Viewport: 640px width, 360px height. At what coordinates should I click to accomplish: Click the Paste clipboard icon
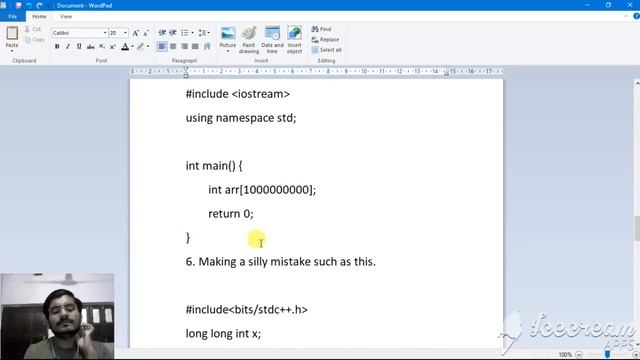pyautogui.click(x=12, y=33)
